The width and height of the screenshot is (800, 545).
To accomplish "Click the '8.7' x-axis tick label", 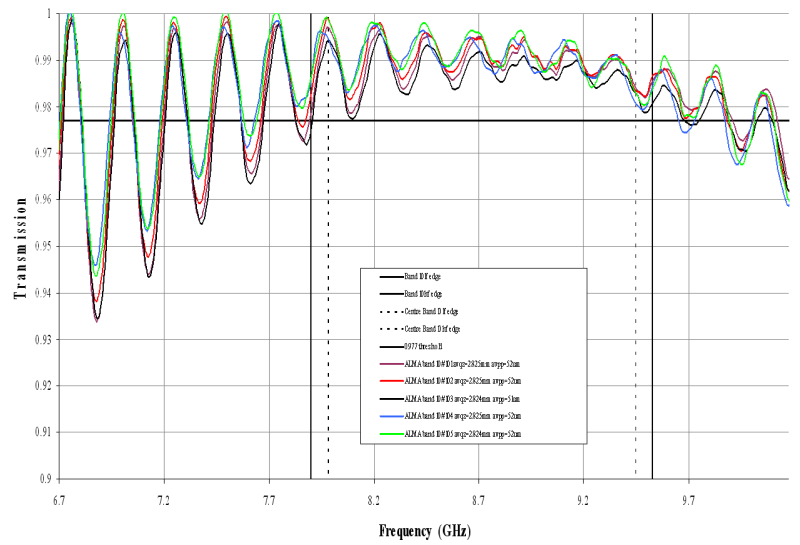I will [479, 501].
